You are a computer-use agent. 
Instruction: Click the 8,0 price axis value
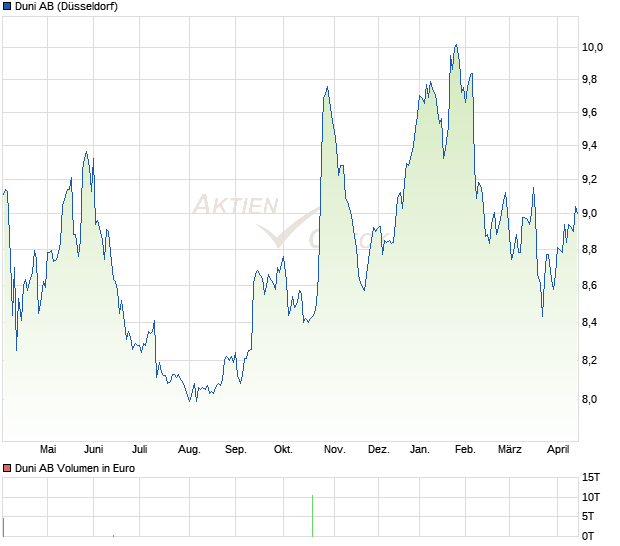coord(590,399)
